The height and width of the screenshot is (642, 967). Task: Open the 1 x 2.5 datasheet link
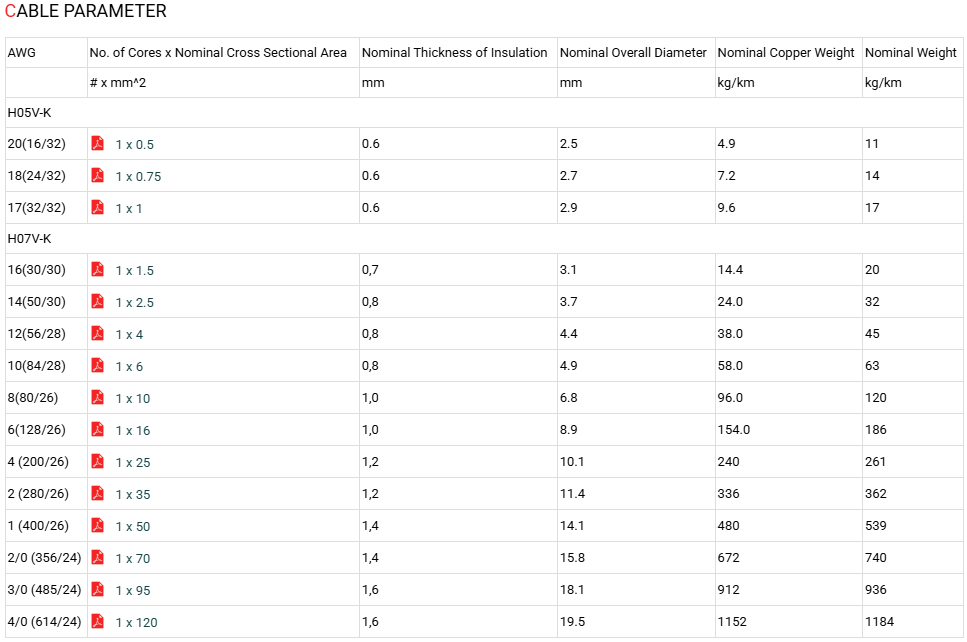[134, 302]
